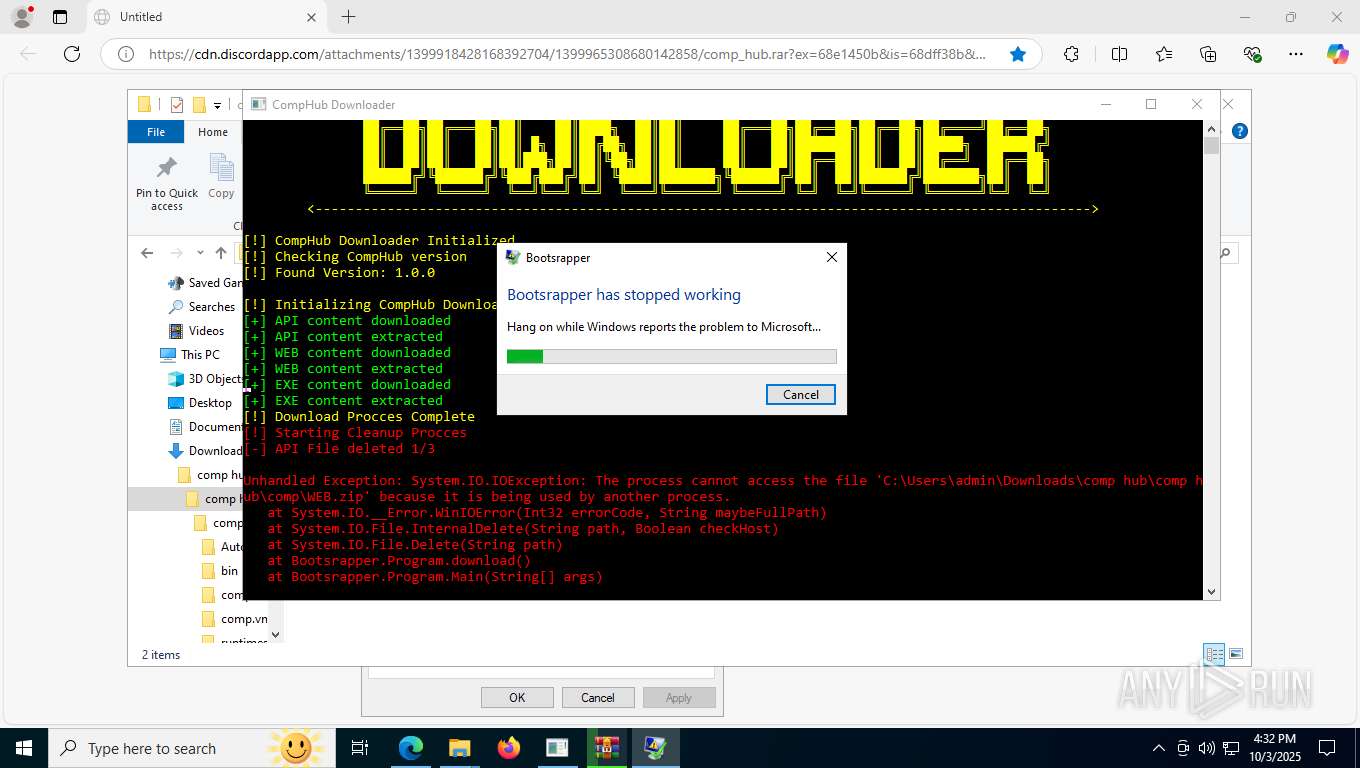Click the OK button in the background dialog
1360x768 pixels.
pos(517,698)
